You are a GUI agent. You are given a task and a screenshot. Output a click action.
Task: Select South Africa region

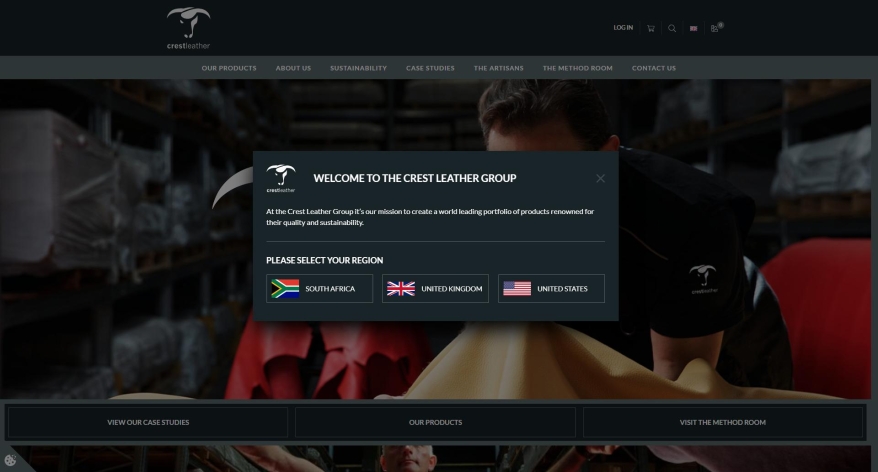319,288
